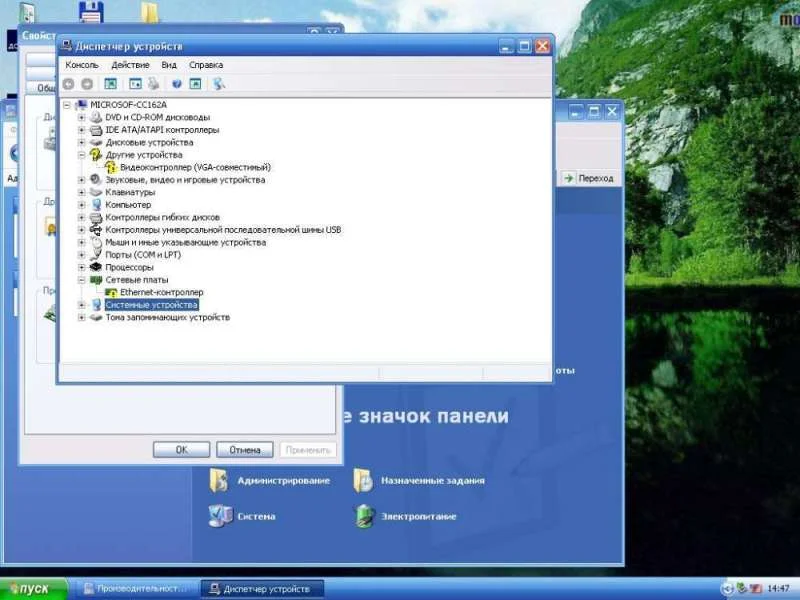Select the Клавиатуры keyboard icon
The width and height of the screenshot is (800, 600).
click(95, 192)
